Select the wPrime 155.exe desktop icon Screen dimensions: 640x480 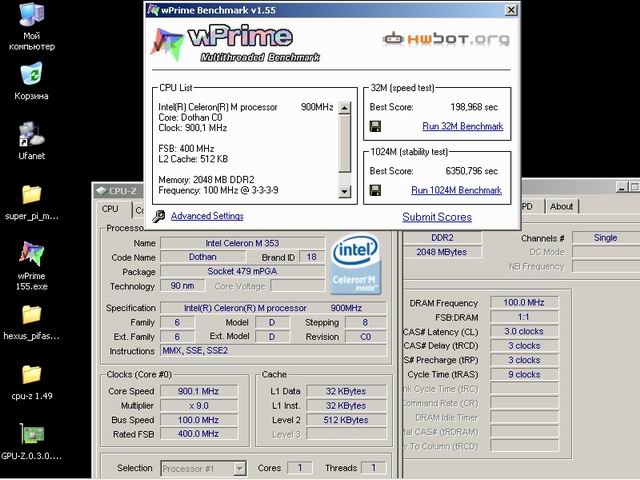point(31,265)
